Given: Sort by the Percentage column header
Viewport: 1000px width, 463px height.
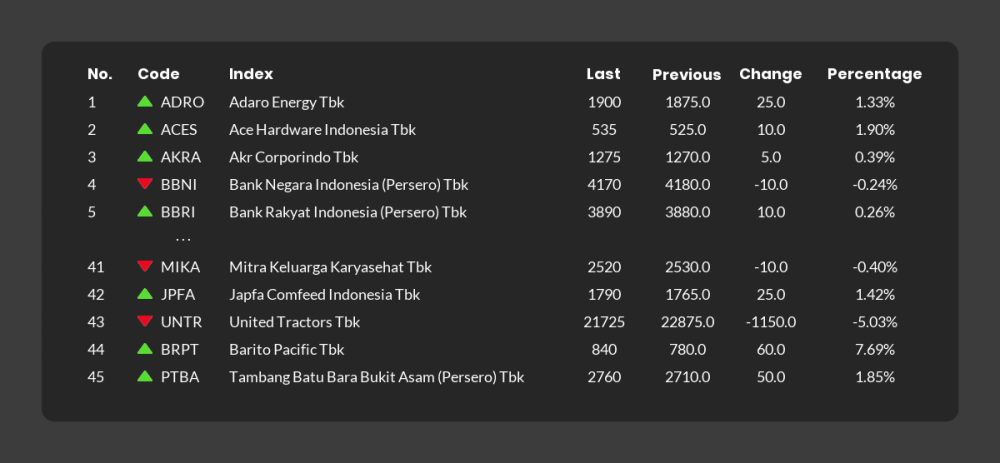Looking at the screenshot, I should tap(874, 74).
